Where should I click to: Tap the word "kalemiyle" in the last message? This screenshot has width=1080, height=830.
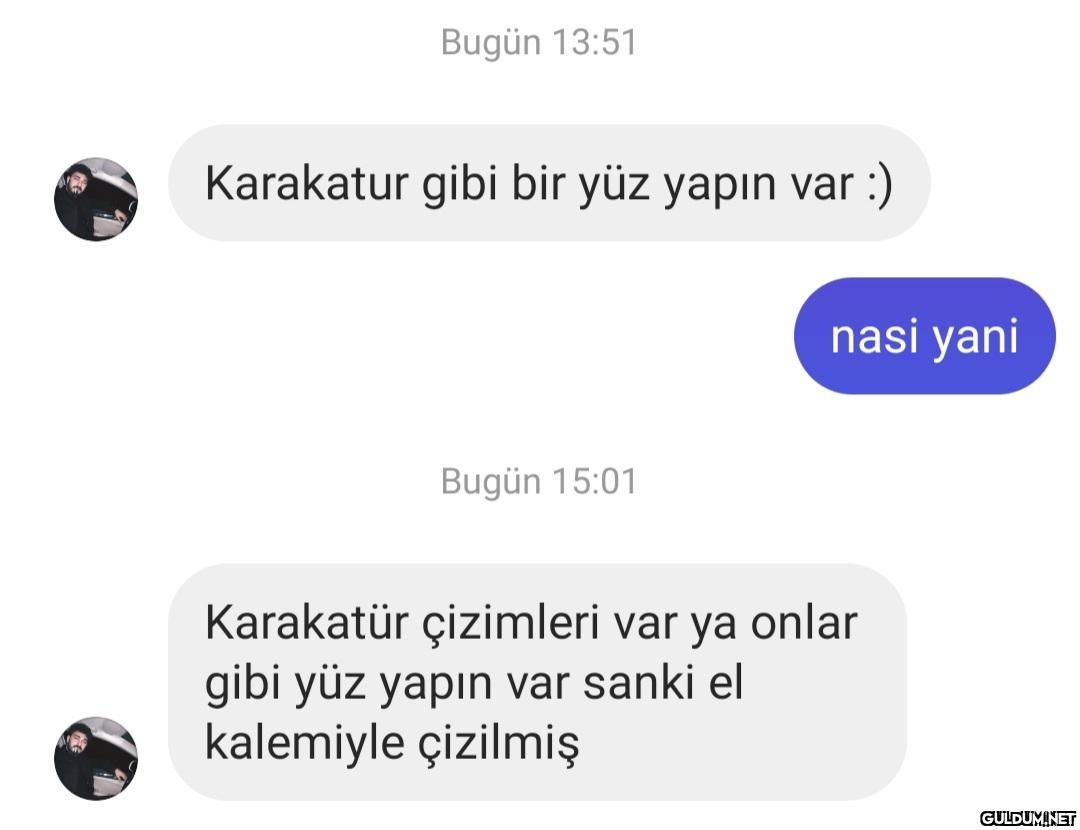point(304,744)
